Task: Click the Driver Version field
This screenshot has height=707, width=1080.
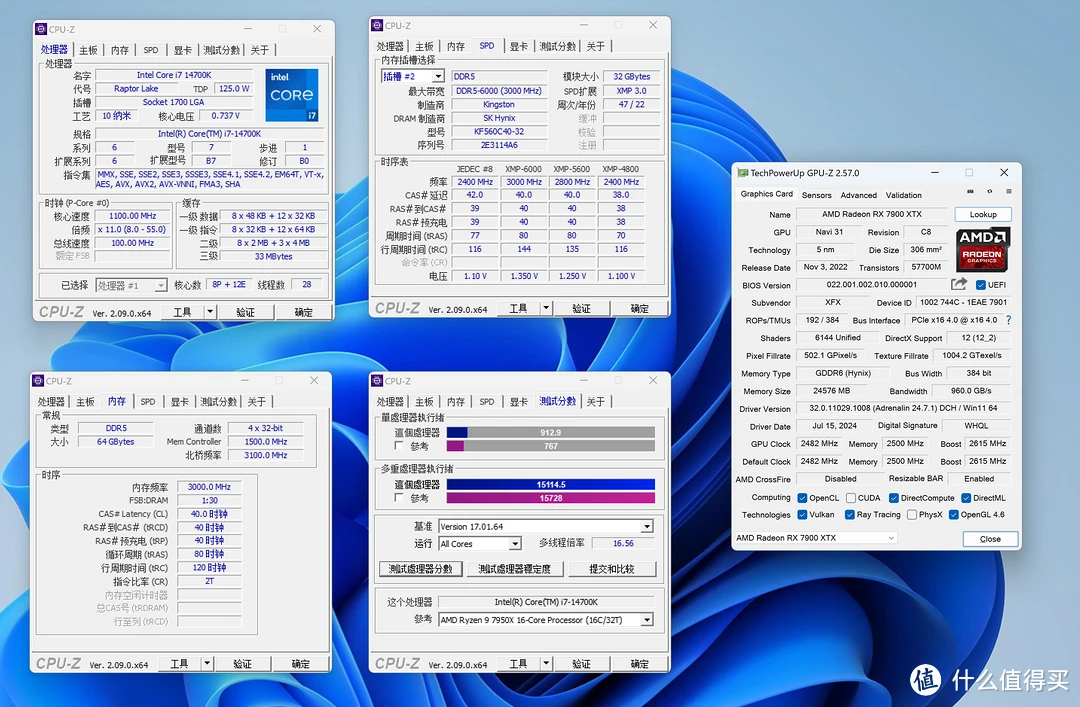Action: pos(902,408)
